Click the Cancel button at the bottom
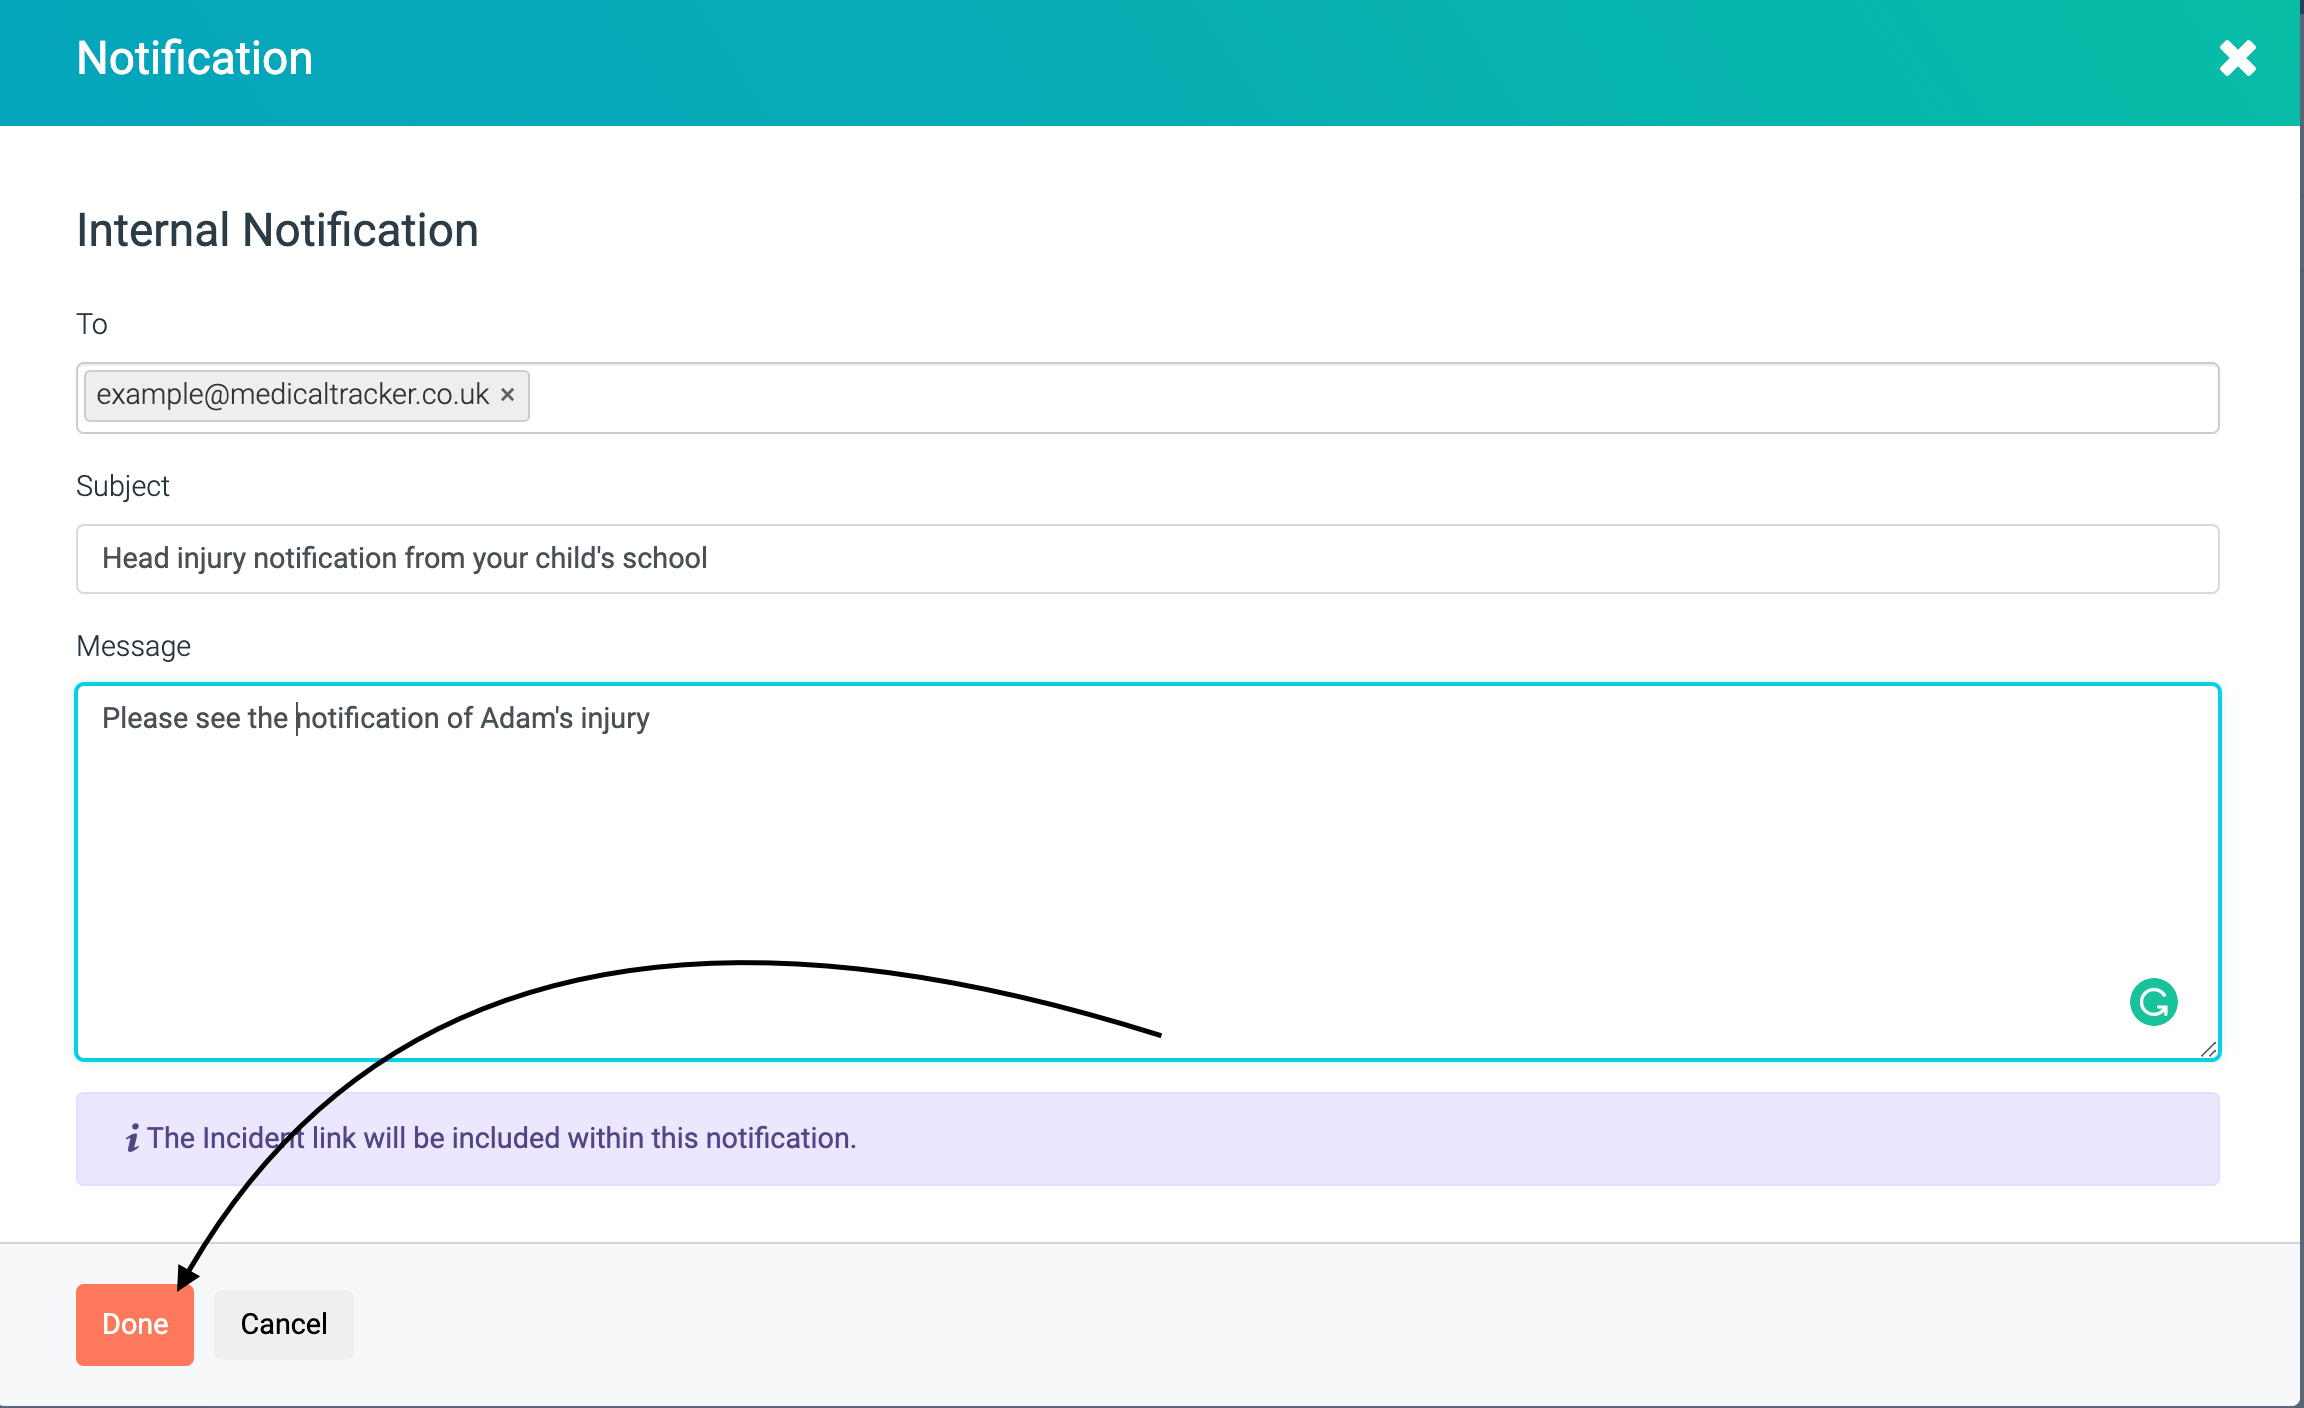 pos(283,1324)
